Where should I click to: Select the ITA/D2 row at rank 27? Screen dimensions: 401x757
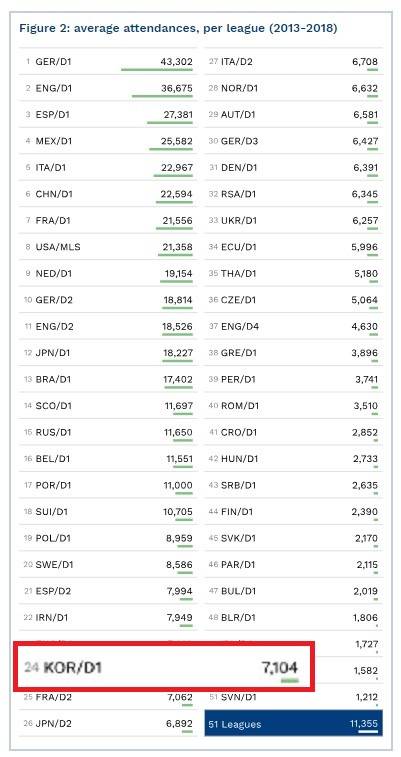click(293, 61)
